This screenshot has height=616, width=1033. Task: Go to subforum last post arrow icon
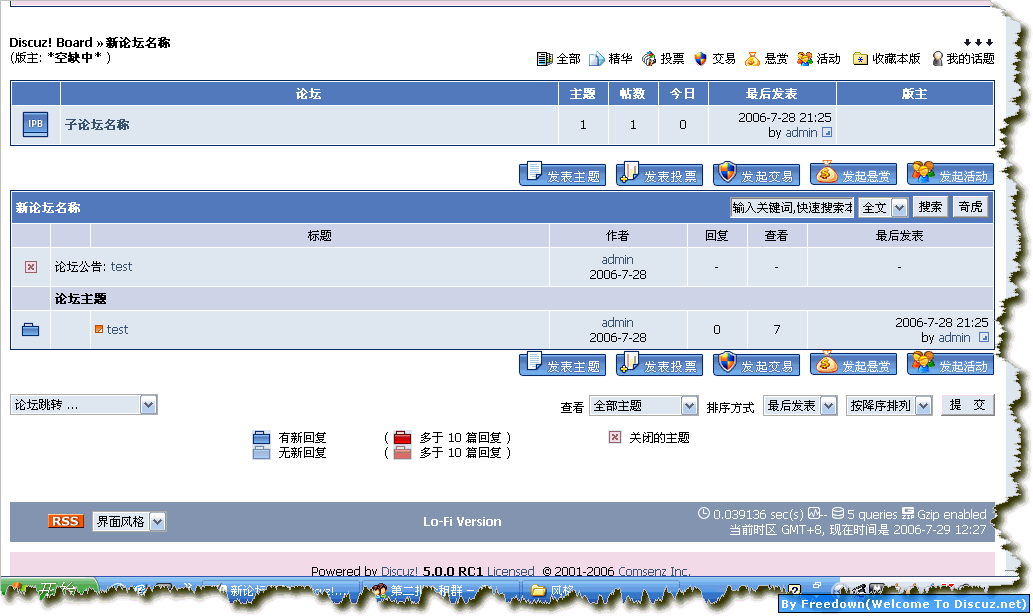(827, 132)
